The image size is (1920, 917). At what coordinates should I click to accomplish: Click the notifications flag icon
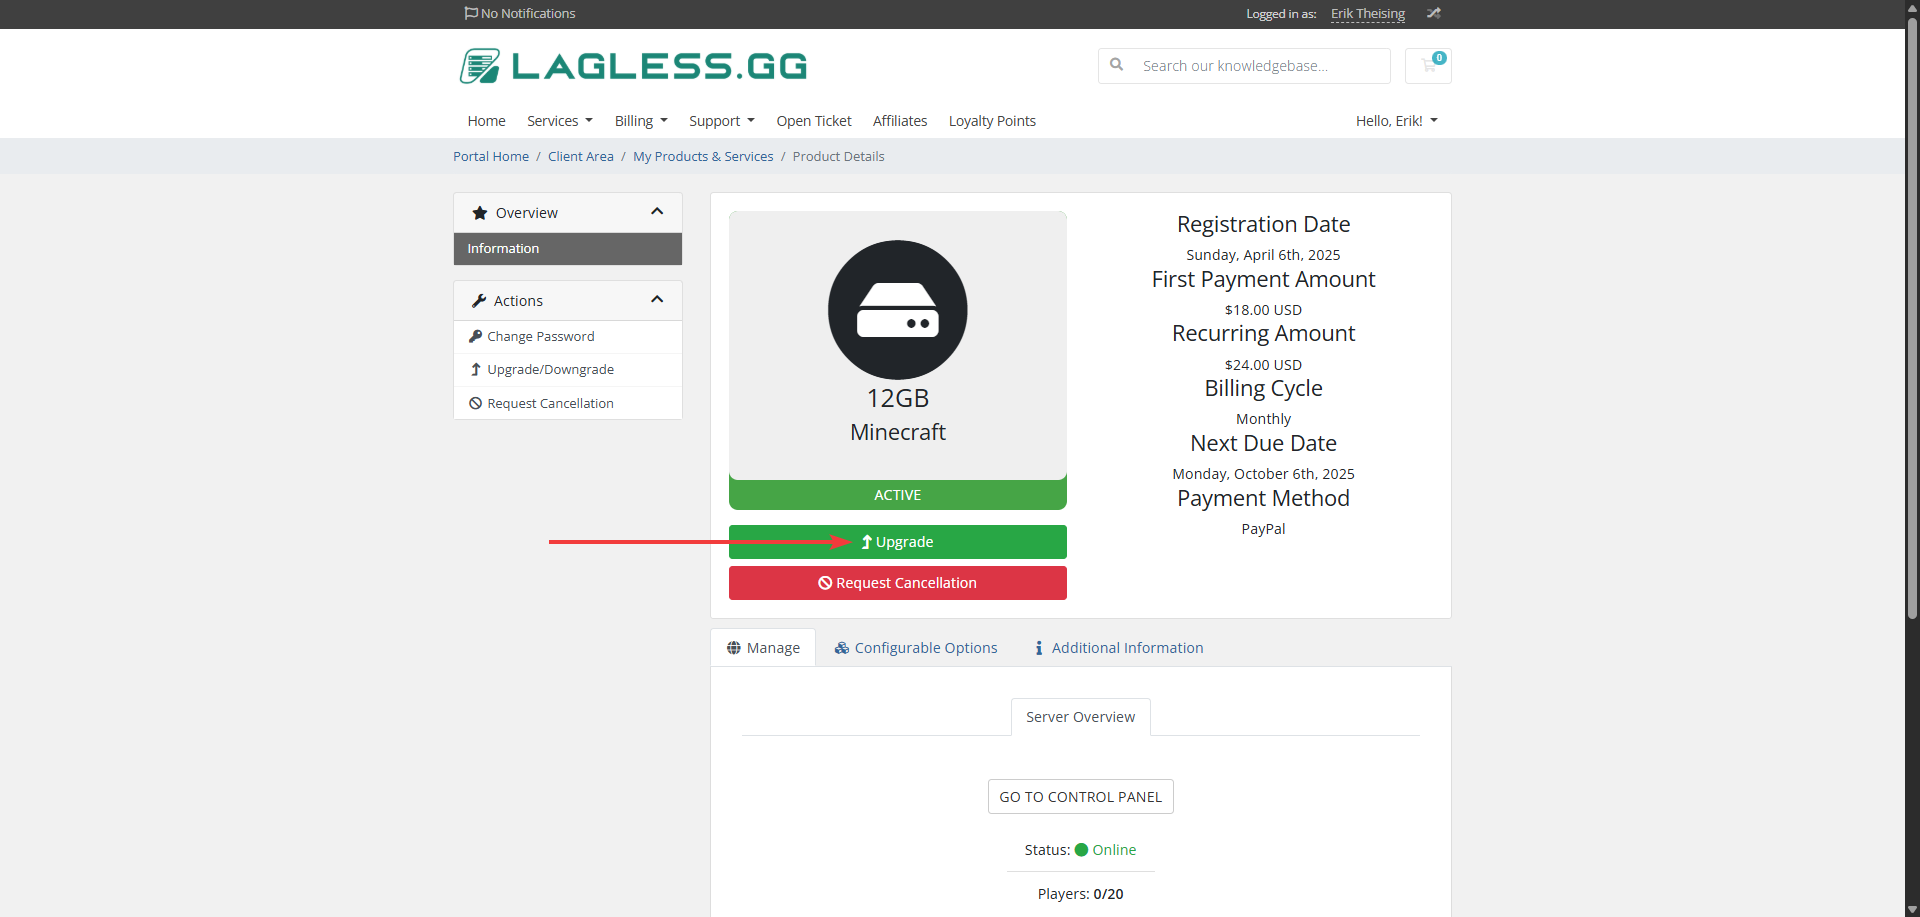[471, 13]
